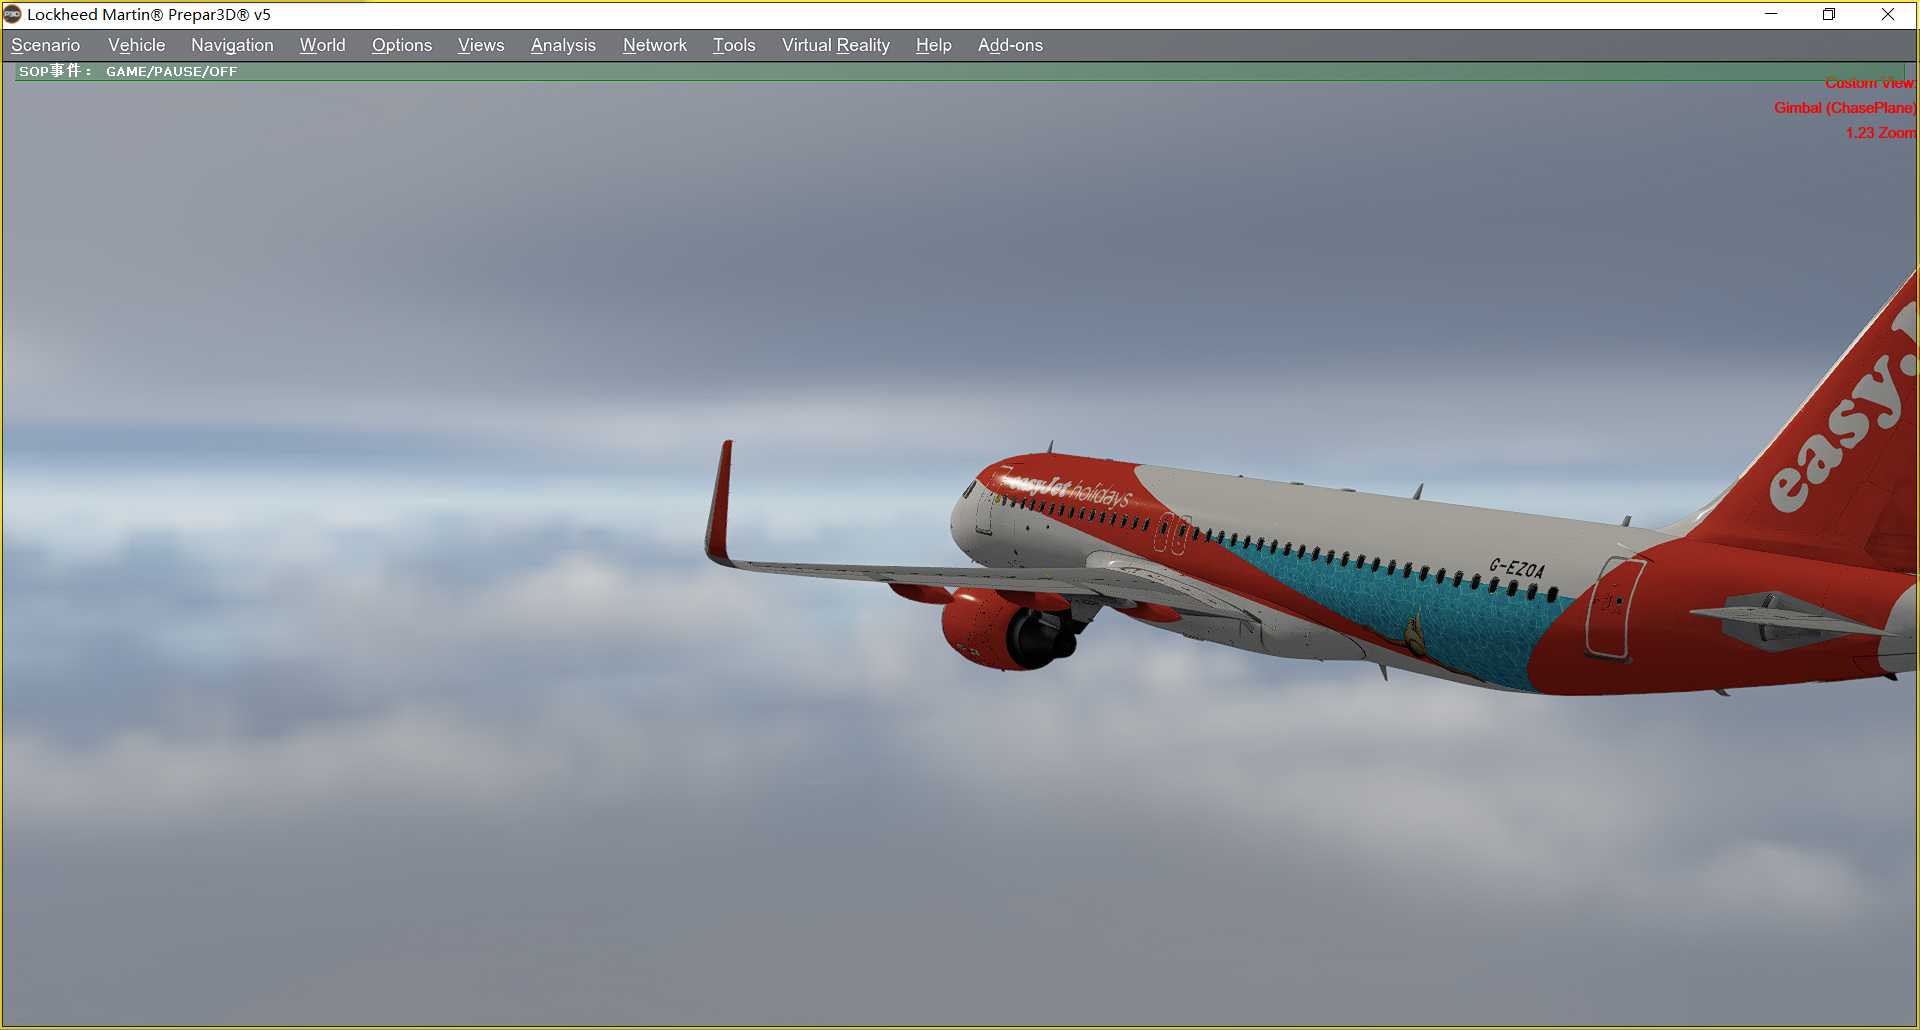Click the Prepar3D application icon in title bar

coord(14,15)
